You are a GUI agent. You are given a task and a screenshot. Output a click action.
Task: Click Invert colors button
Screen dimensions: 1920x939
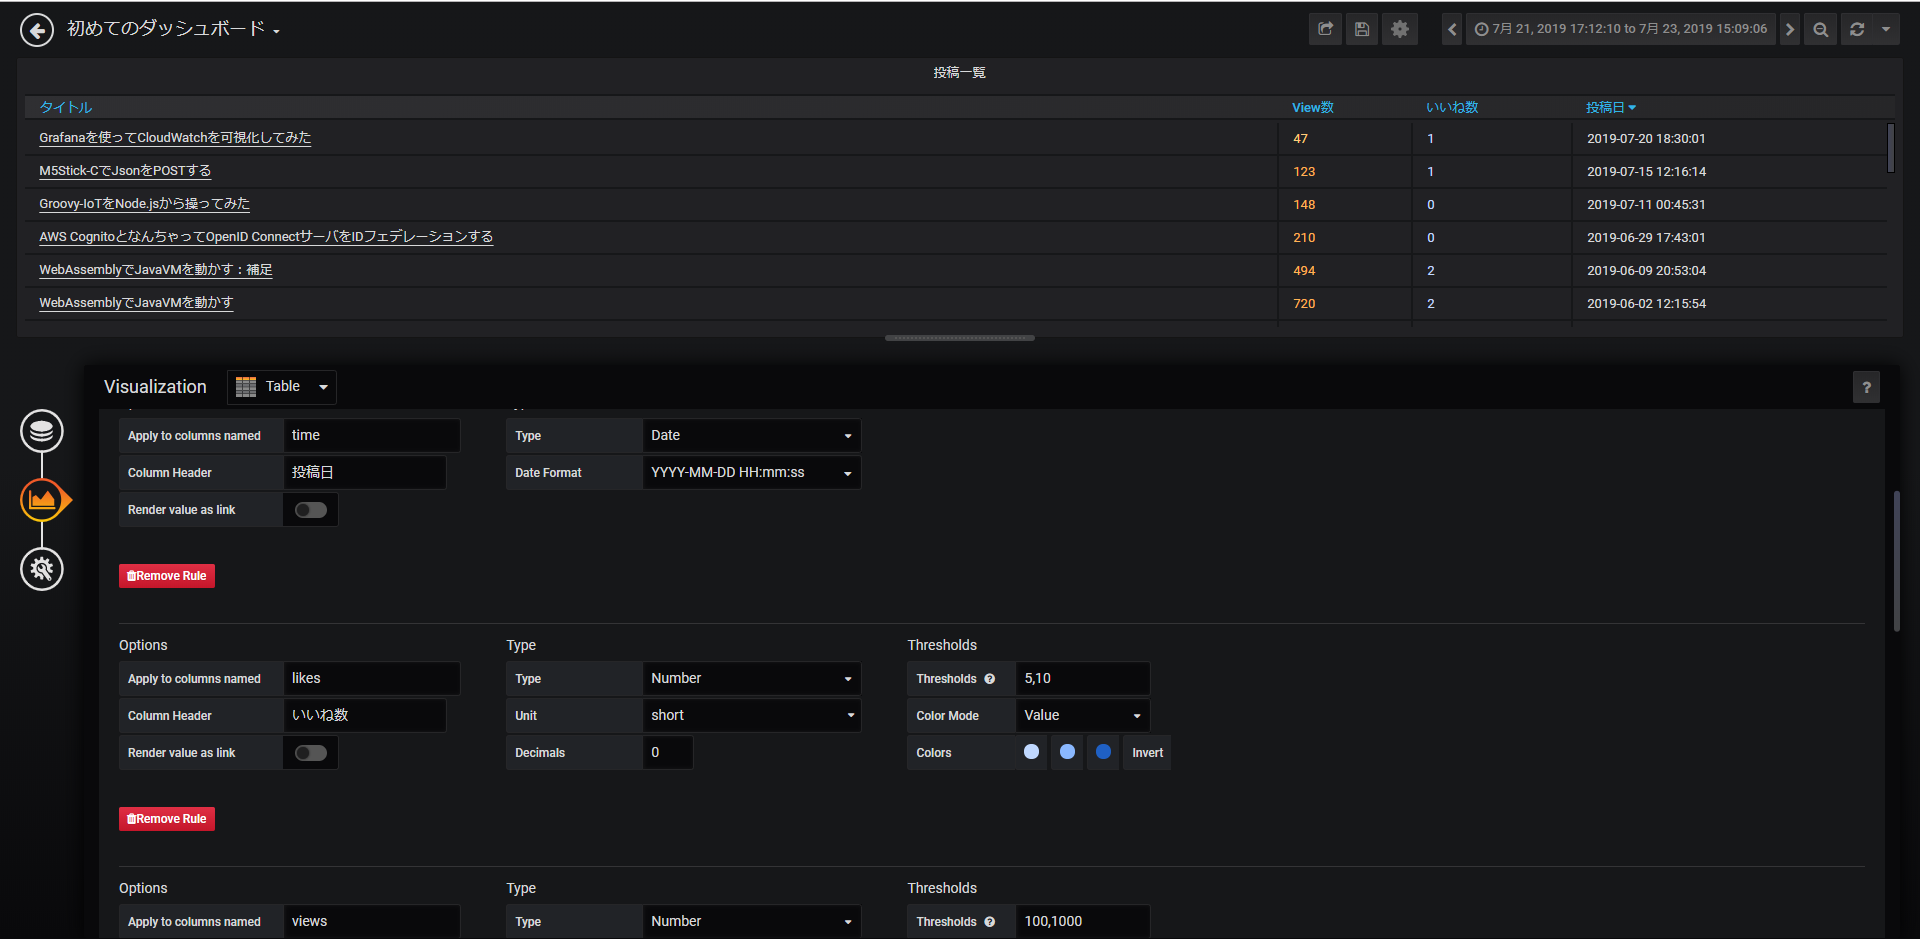click(x=1147, y=753)
